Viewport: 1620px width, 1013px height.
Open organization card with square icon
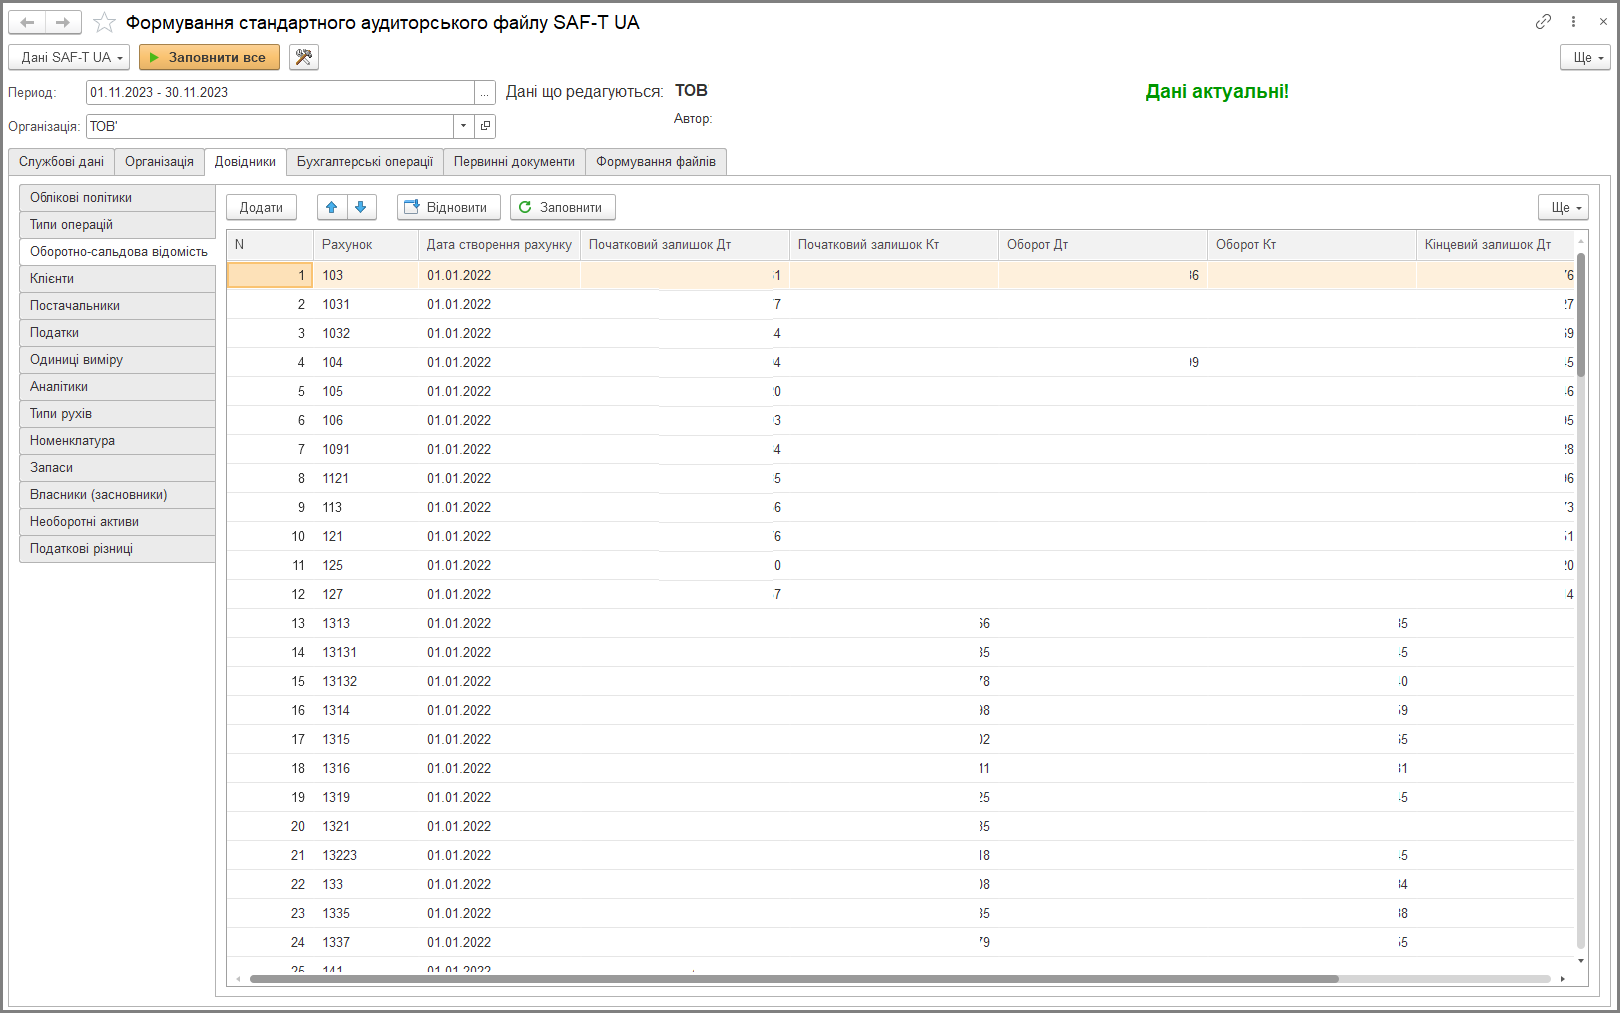485,126
